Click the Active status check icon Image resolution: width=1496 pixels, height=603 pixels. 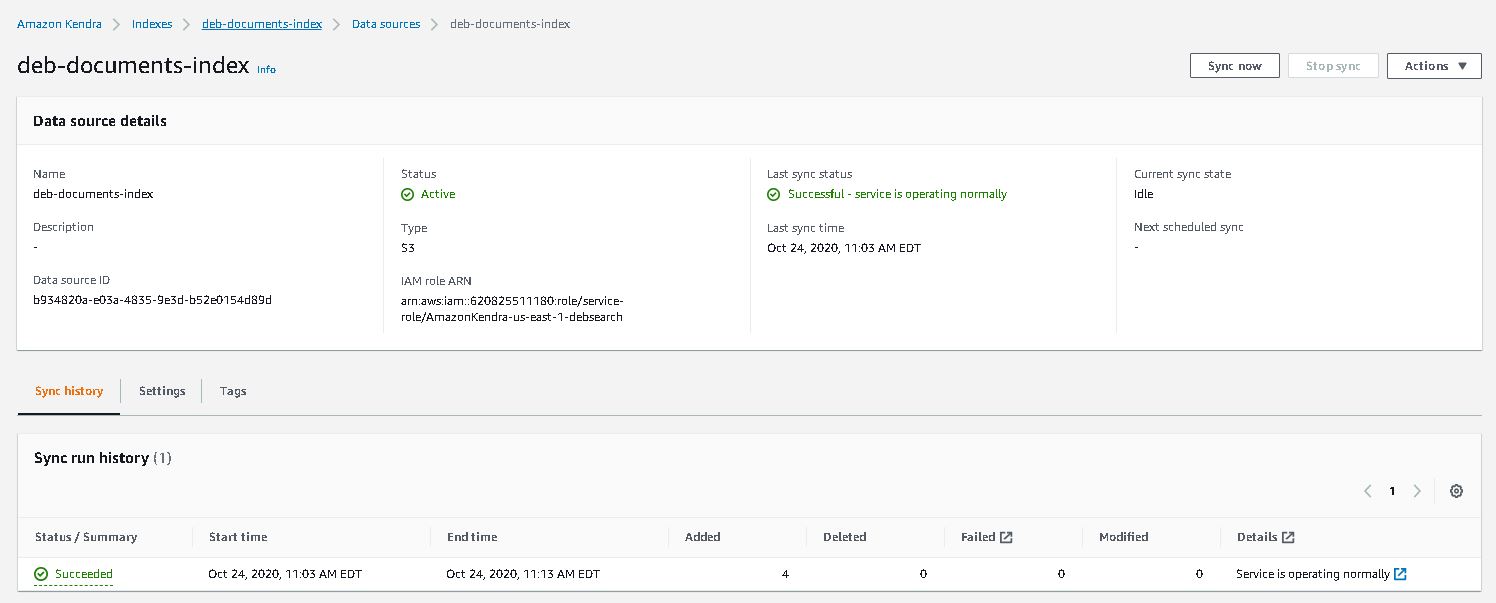coord(407,194)
